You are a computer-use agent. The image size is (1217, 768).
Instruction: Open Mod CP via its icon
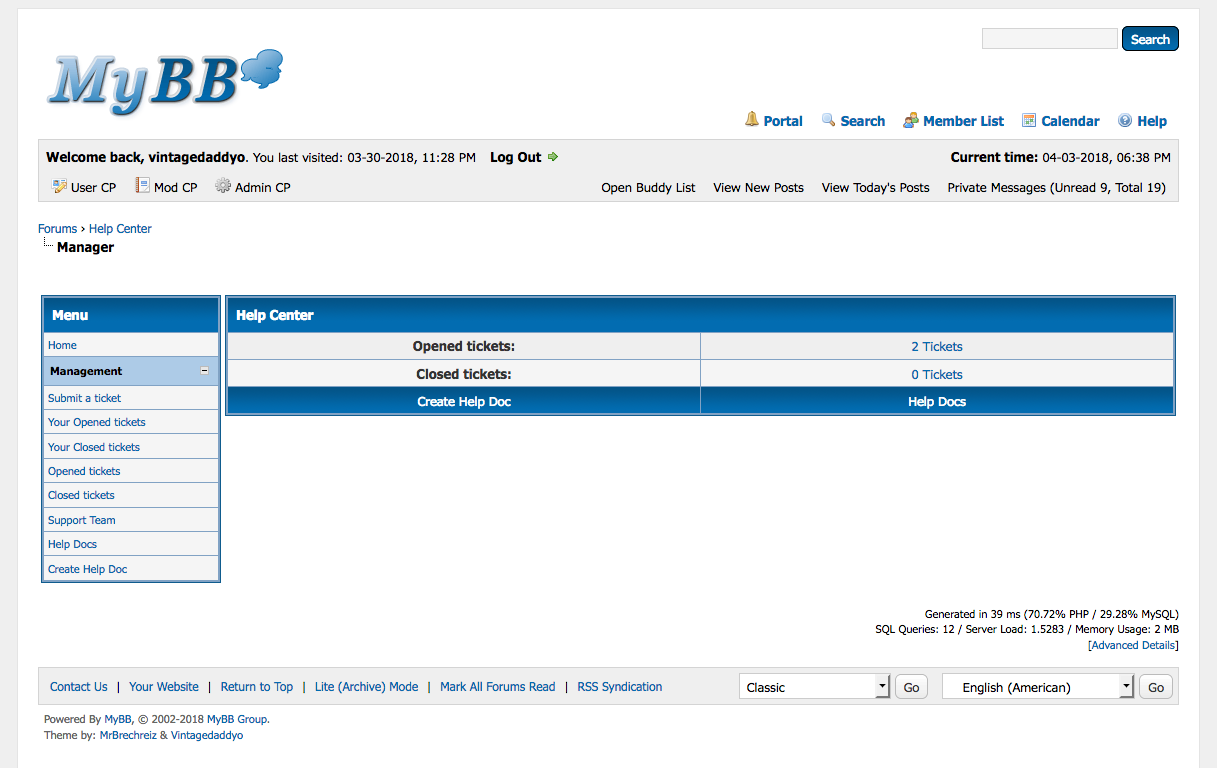[x=142, y=186]
